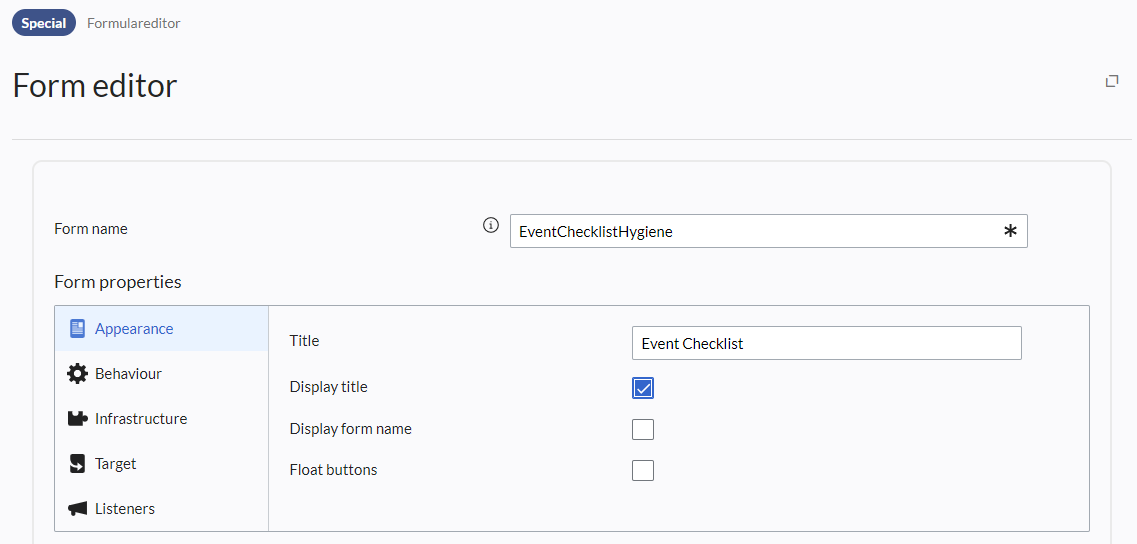Uncheck the Display title checkbox

tap(643, 388)
